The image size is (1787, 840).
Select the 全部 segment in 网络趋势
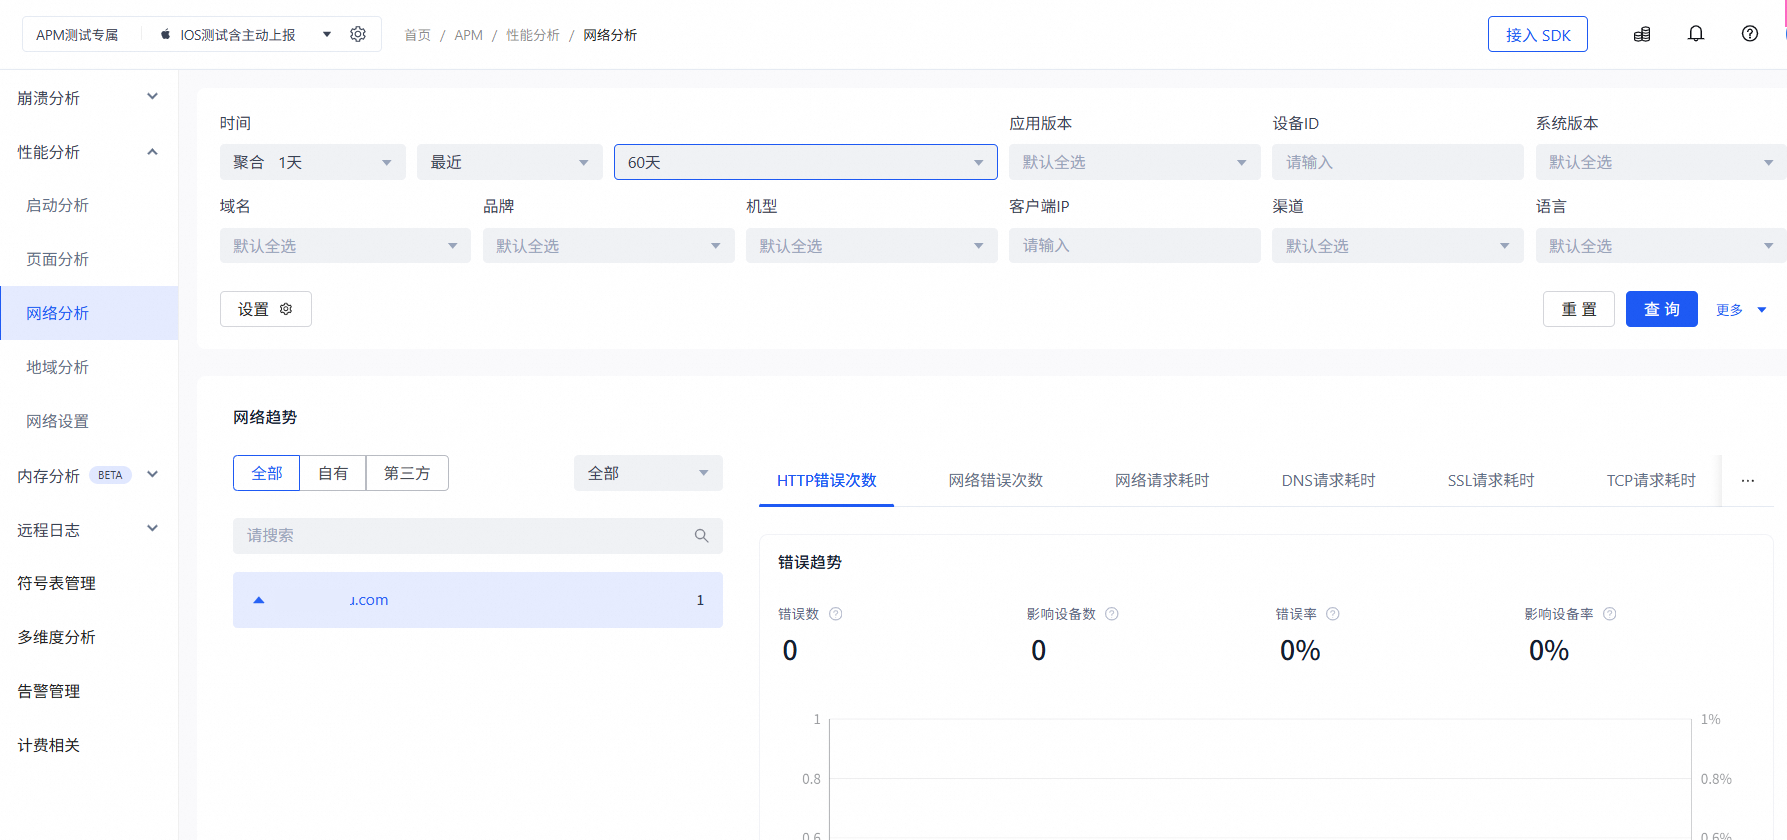[267, 473]
